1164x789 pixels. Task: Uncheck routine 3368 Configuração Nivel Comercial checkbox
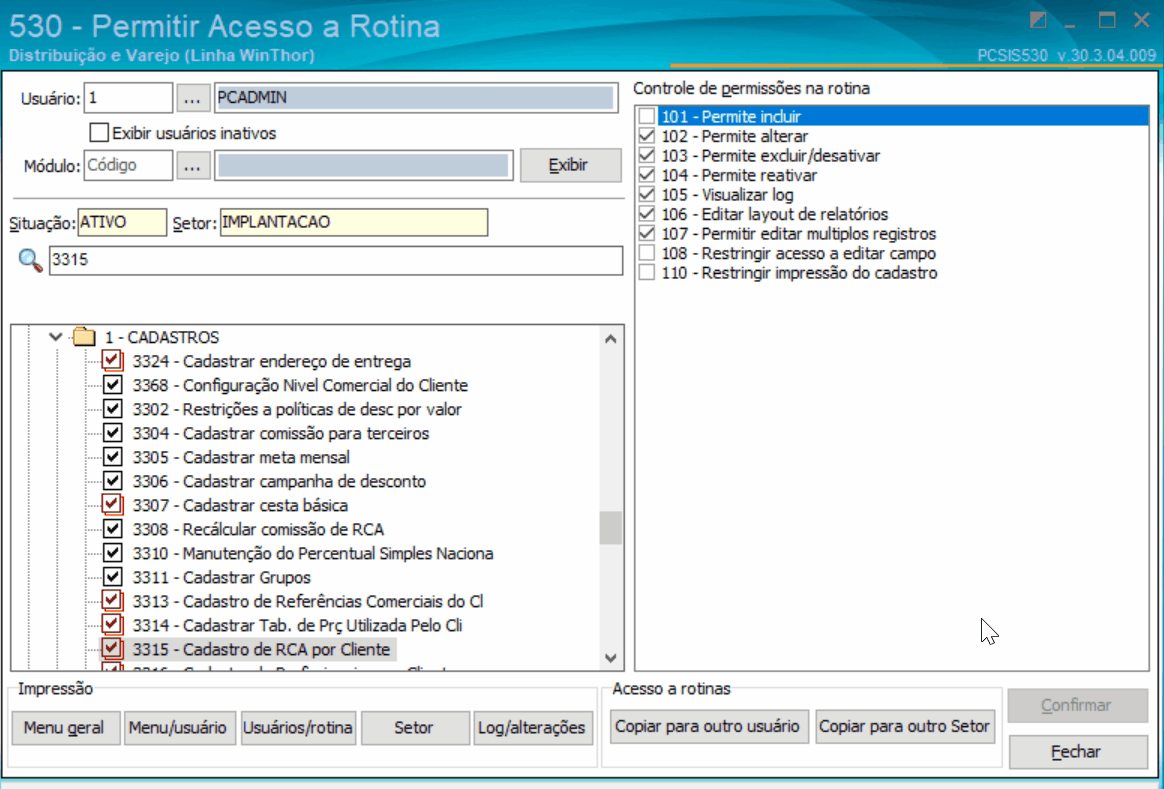(112, 385)
